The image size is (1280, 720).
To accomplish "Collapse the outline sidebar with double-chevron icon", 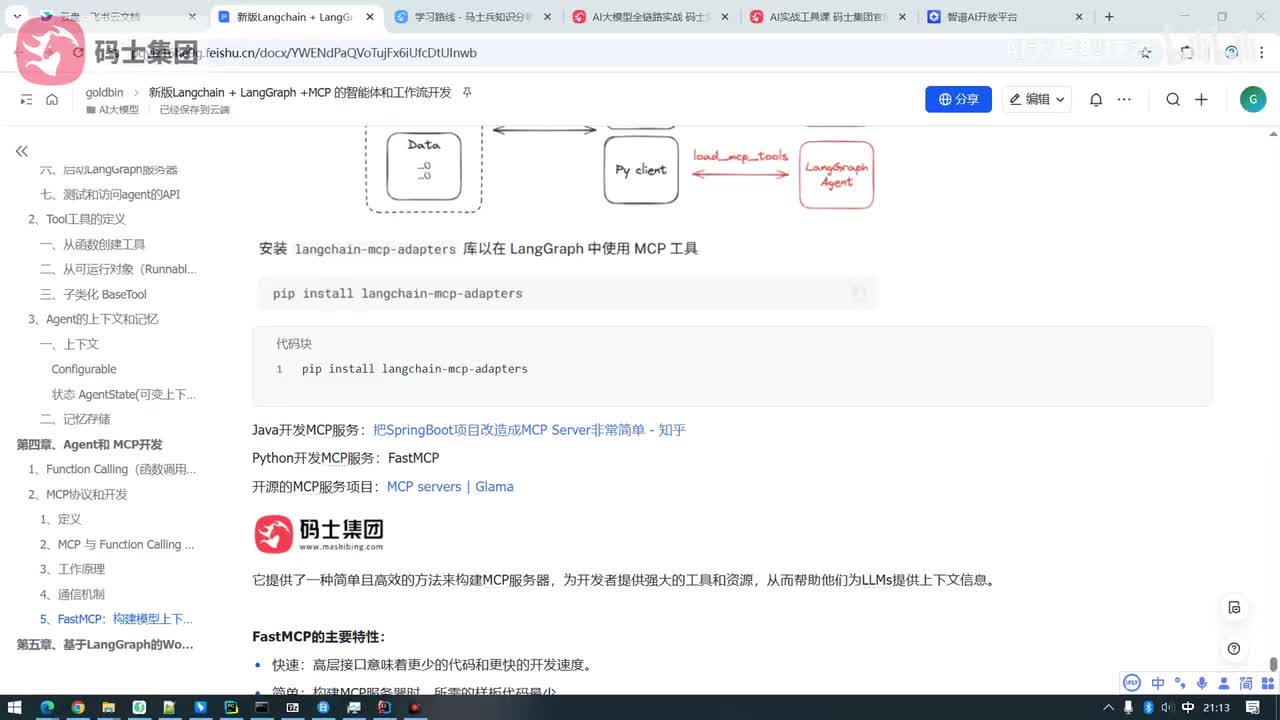I will click(x=21, y=151).
